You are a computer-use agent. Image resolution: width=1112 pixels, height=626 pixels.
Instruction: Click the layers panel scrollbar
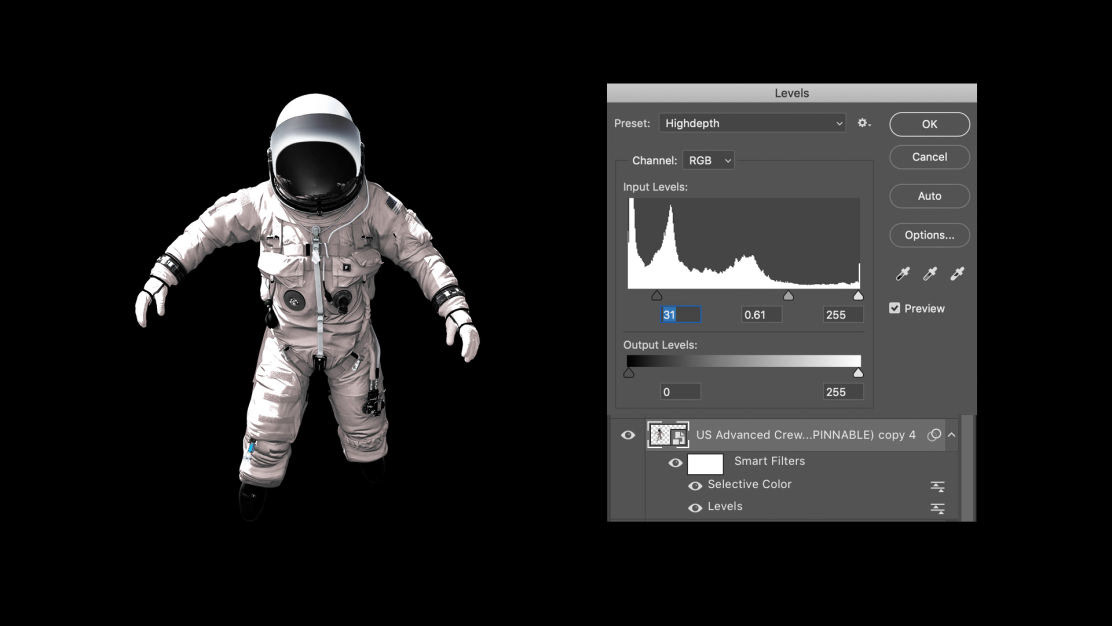coord(968,468)
